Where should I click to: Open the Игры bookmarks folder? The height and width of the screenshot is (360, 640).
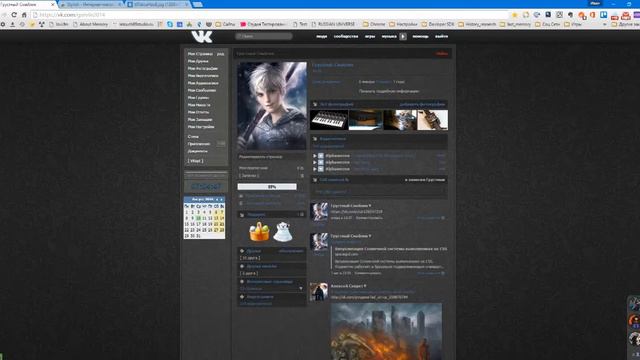point(573,24)
